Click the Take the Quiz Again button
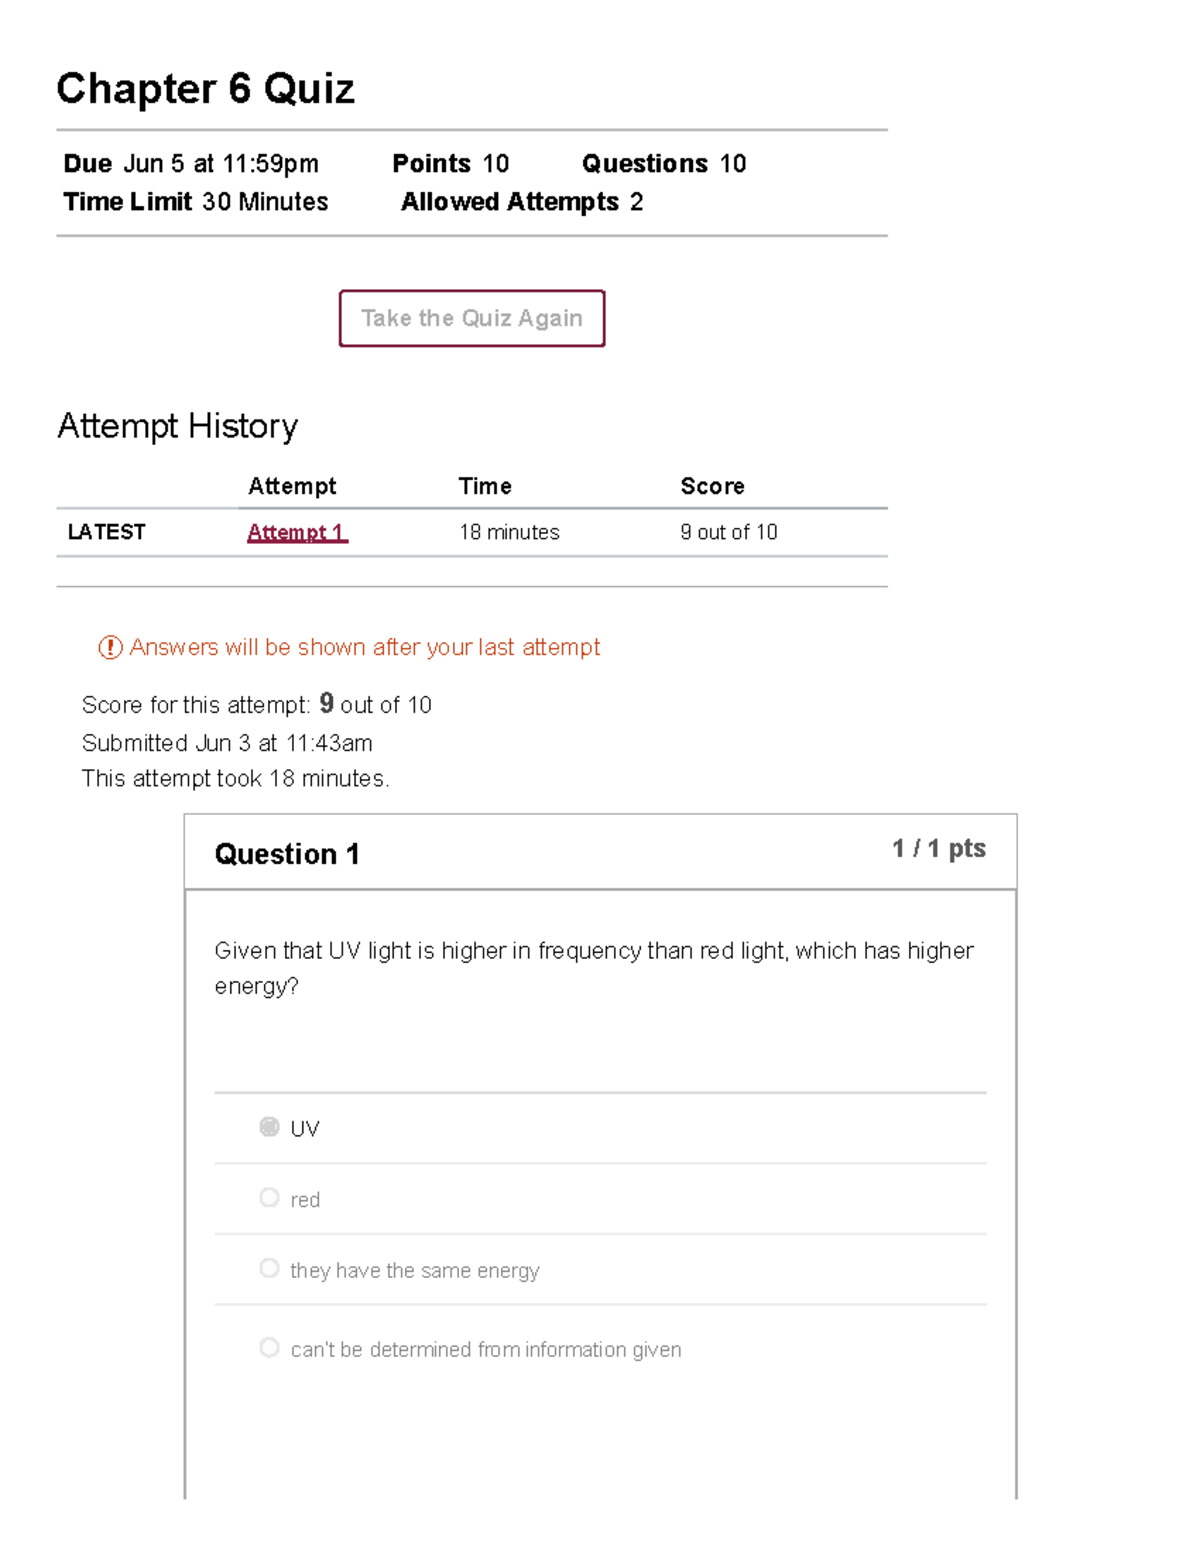Image resolution: width=1200 pixels, height=1553 pixels. pos(471,318)
